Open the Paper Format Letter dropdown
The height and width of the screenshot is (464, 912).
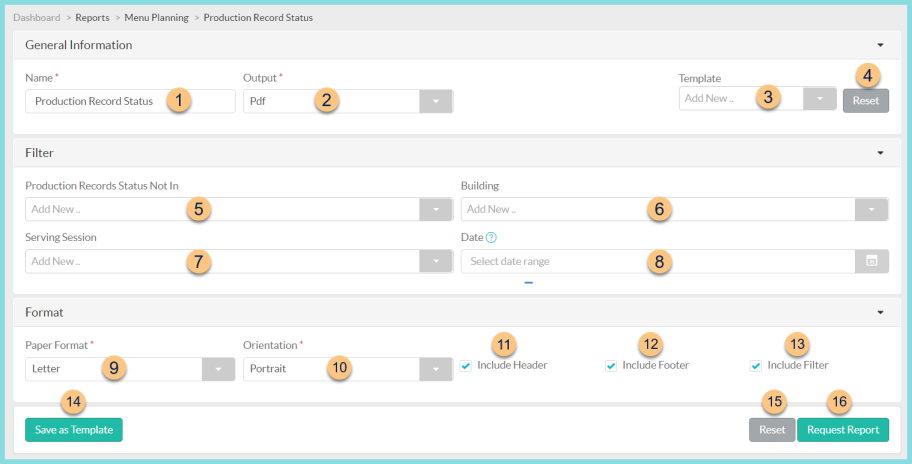click(218, 369)
